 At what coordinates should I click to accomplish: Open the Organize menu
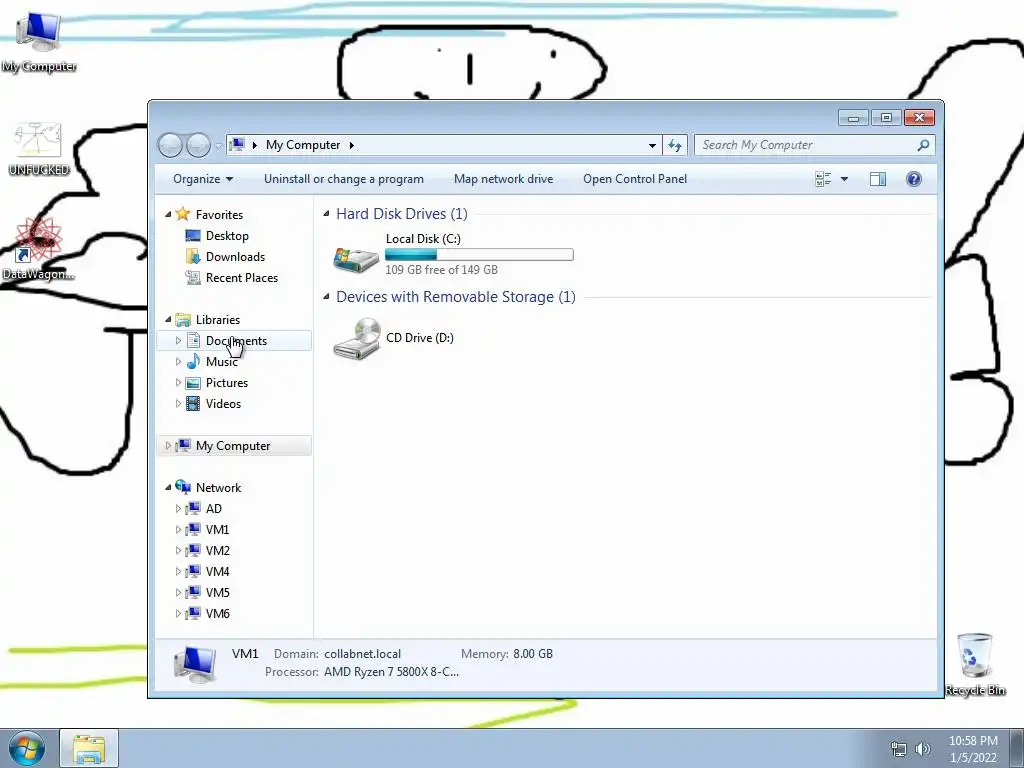[x=202, y=179]
